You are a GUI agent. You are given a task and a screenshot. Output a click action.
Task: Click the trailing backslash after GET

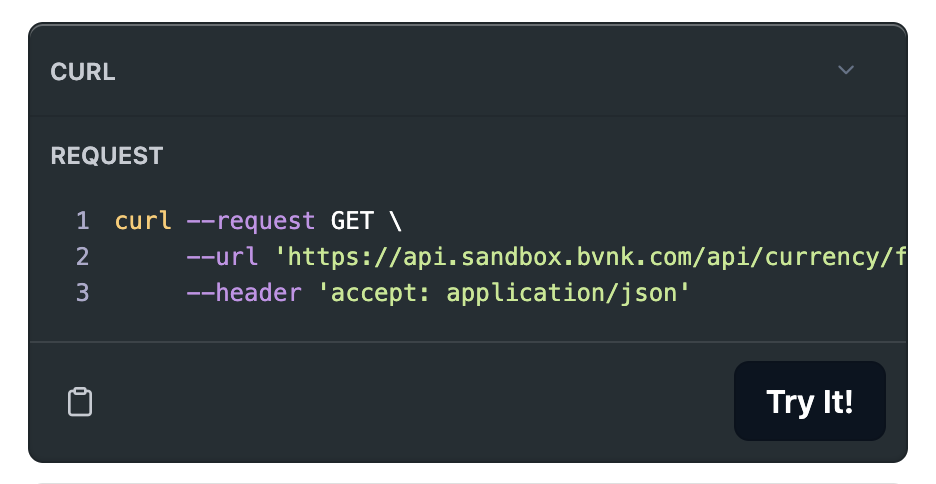tap(394, 220)
